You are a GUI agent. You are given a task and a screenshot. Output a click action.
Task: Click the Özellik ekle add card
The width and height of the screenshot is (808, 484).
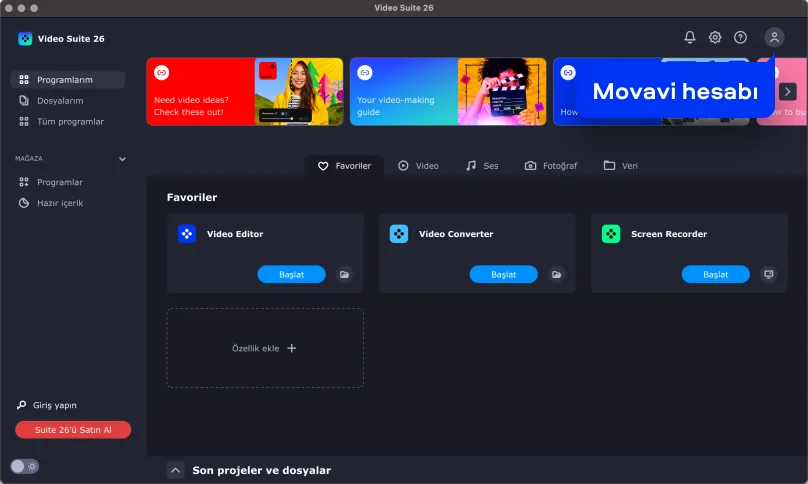[x=265, y=348]
